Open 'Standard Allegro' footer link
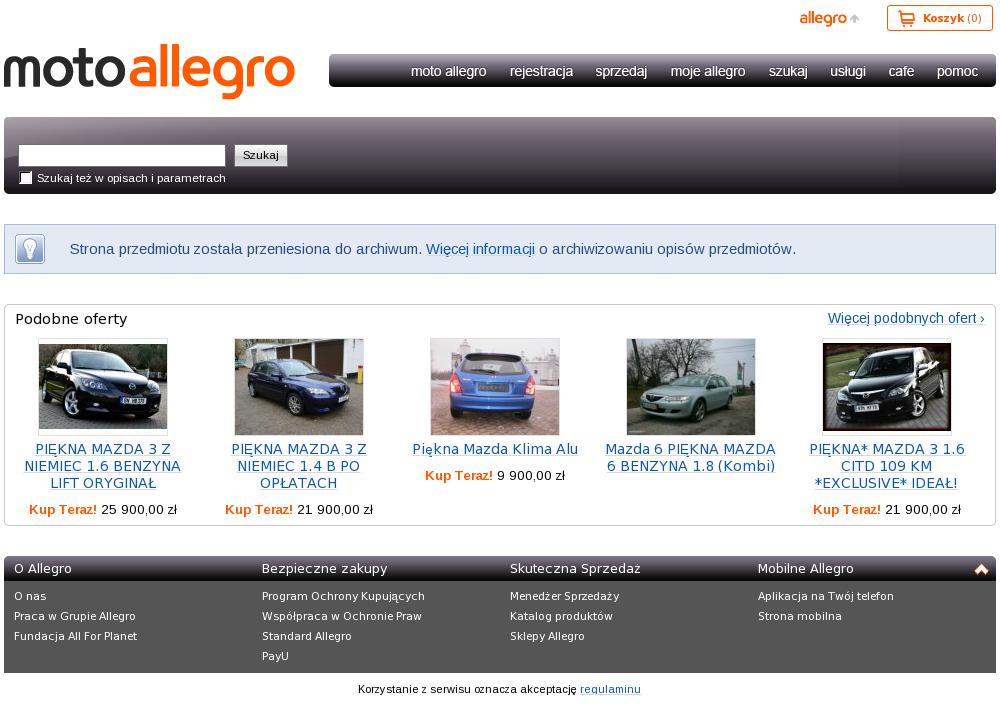Image resolution: width=1000 pixels, height=709 pixels. pyautogui.click(x=306, y=636)
